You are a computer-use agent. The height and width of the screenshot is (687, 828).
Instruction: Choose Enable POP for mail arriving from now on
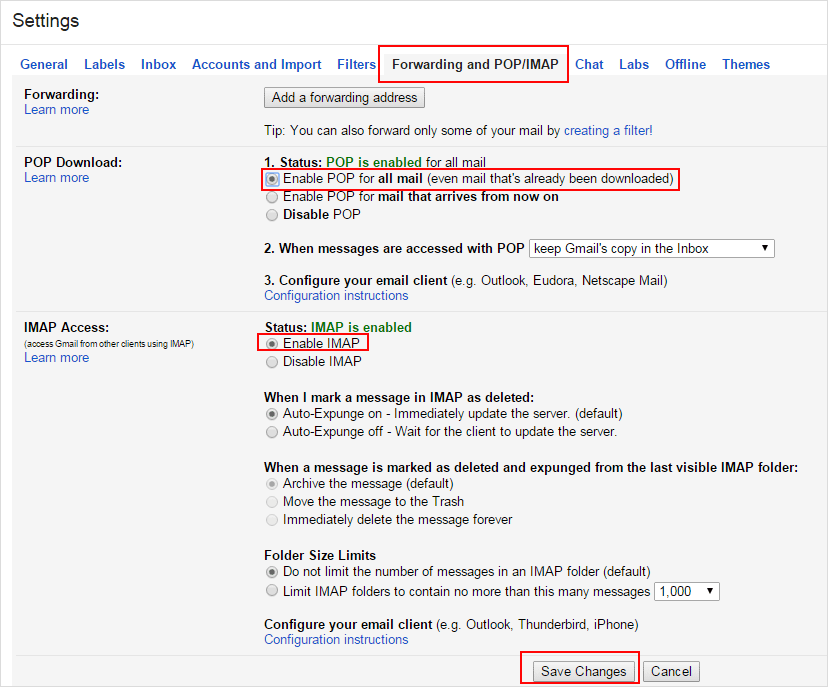[271, 197]
